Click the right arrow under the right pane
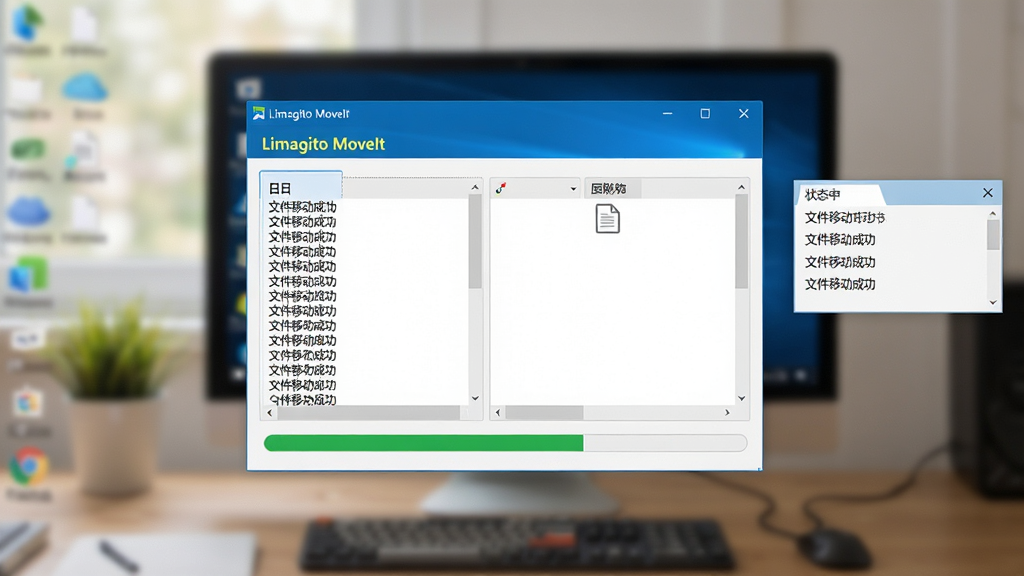Viewport: 1024px width, 576px height. (x=727, y=413)
